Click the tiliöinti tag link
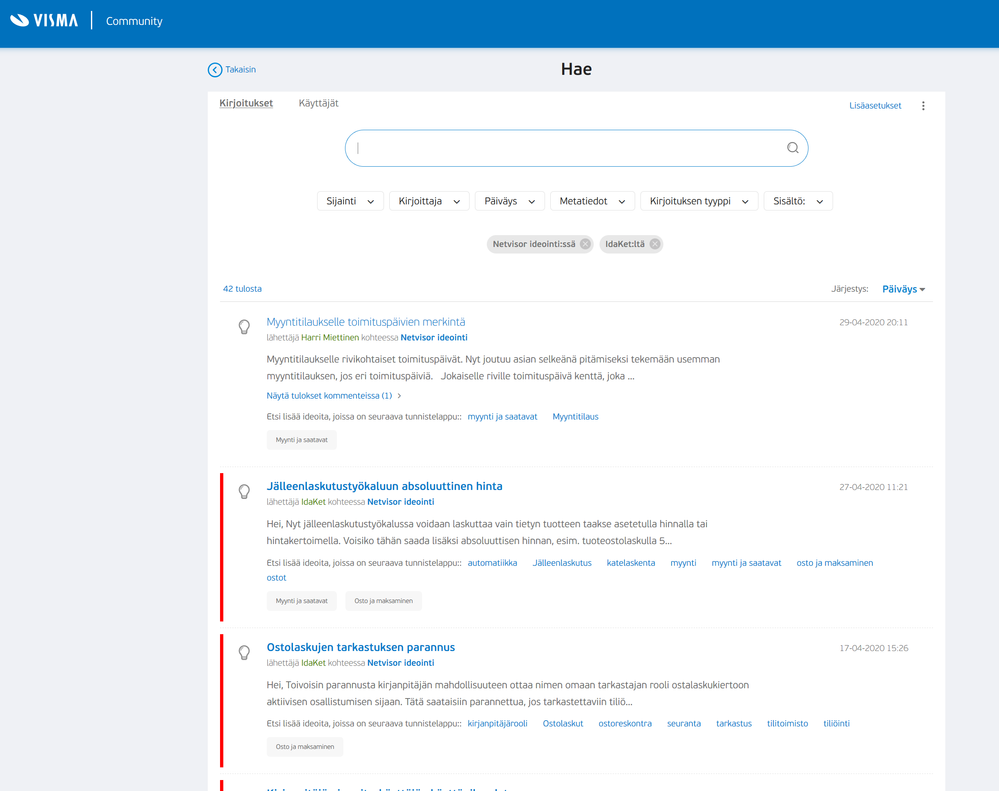The width and height of the screenshot is (999, 791). pos(837,723)
